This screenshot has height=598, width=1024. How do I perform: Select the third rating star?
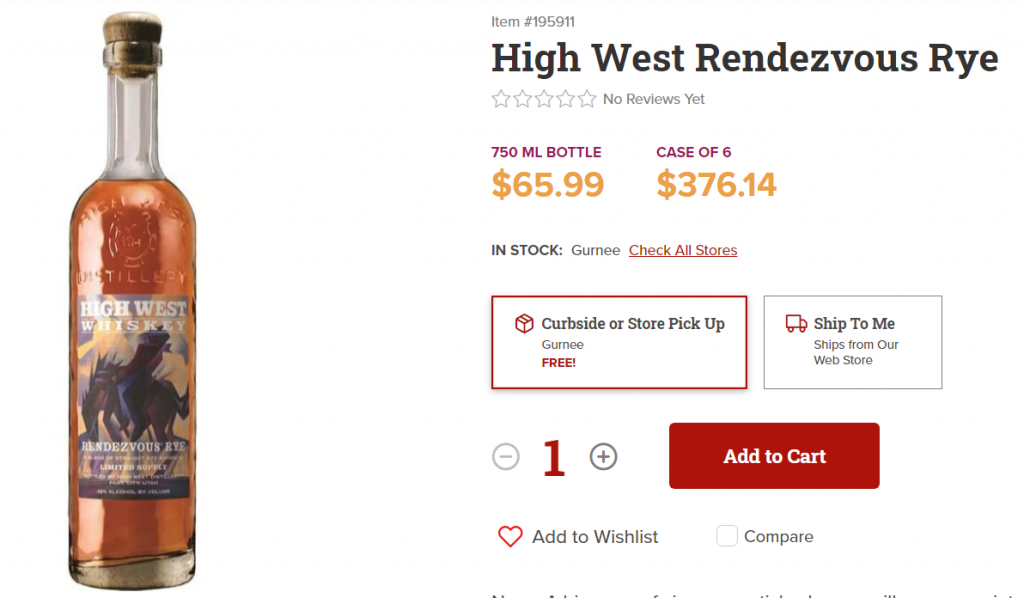(x=544, y=99)
